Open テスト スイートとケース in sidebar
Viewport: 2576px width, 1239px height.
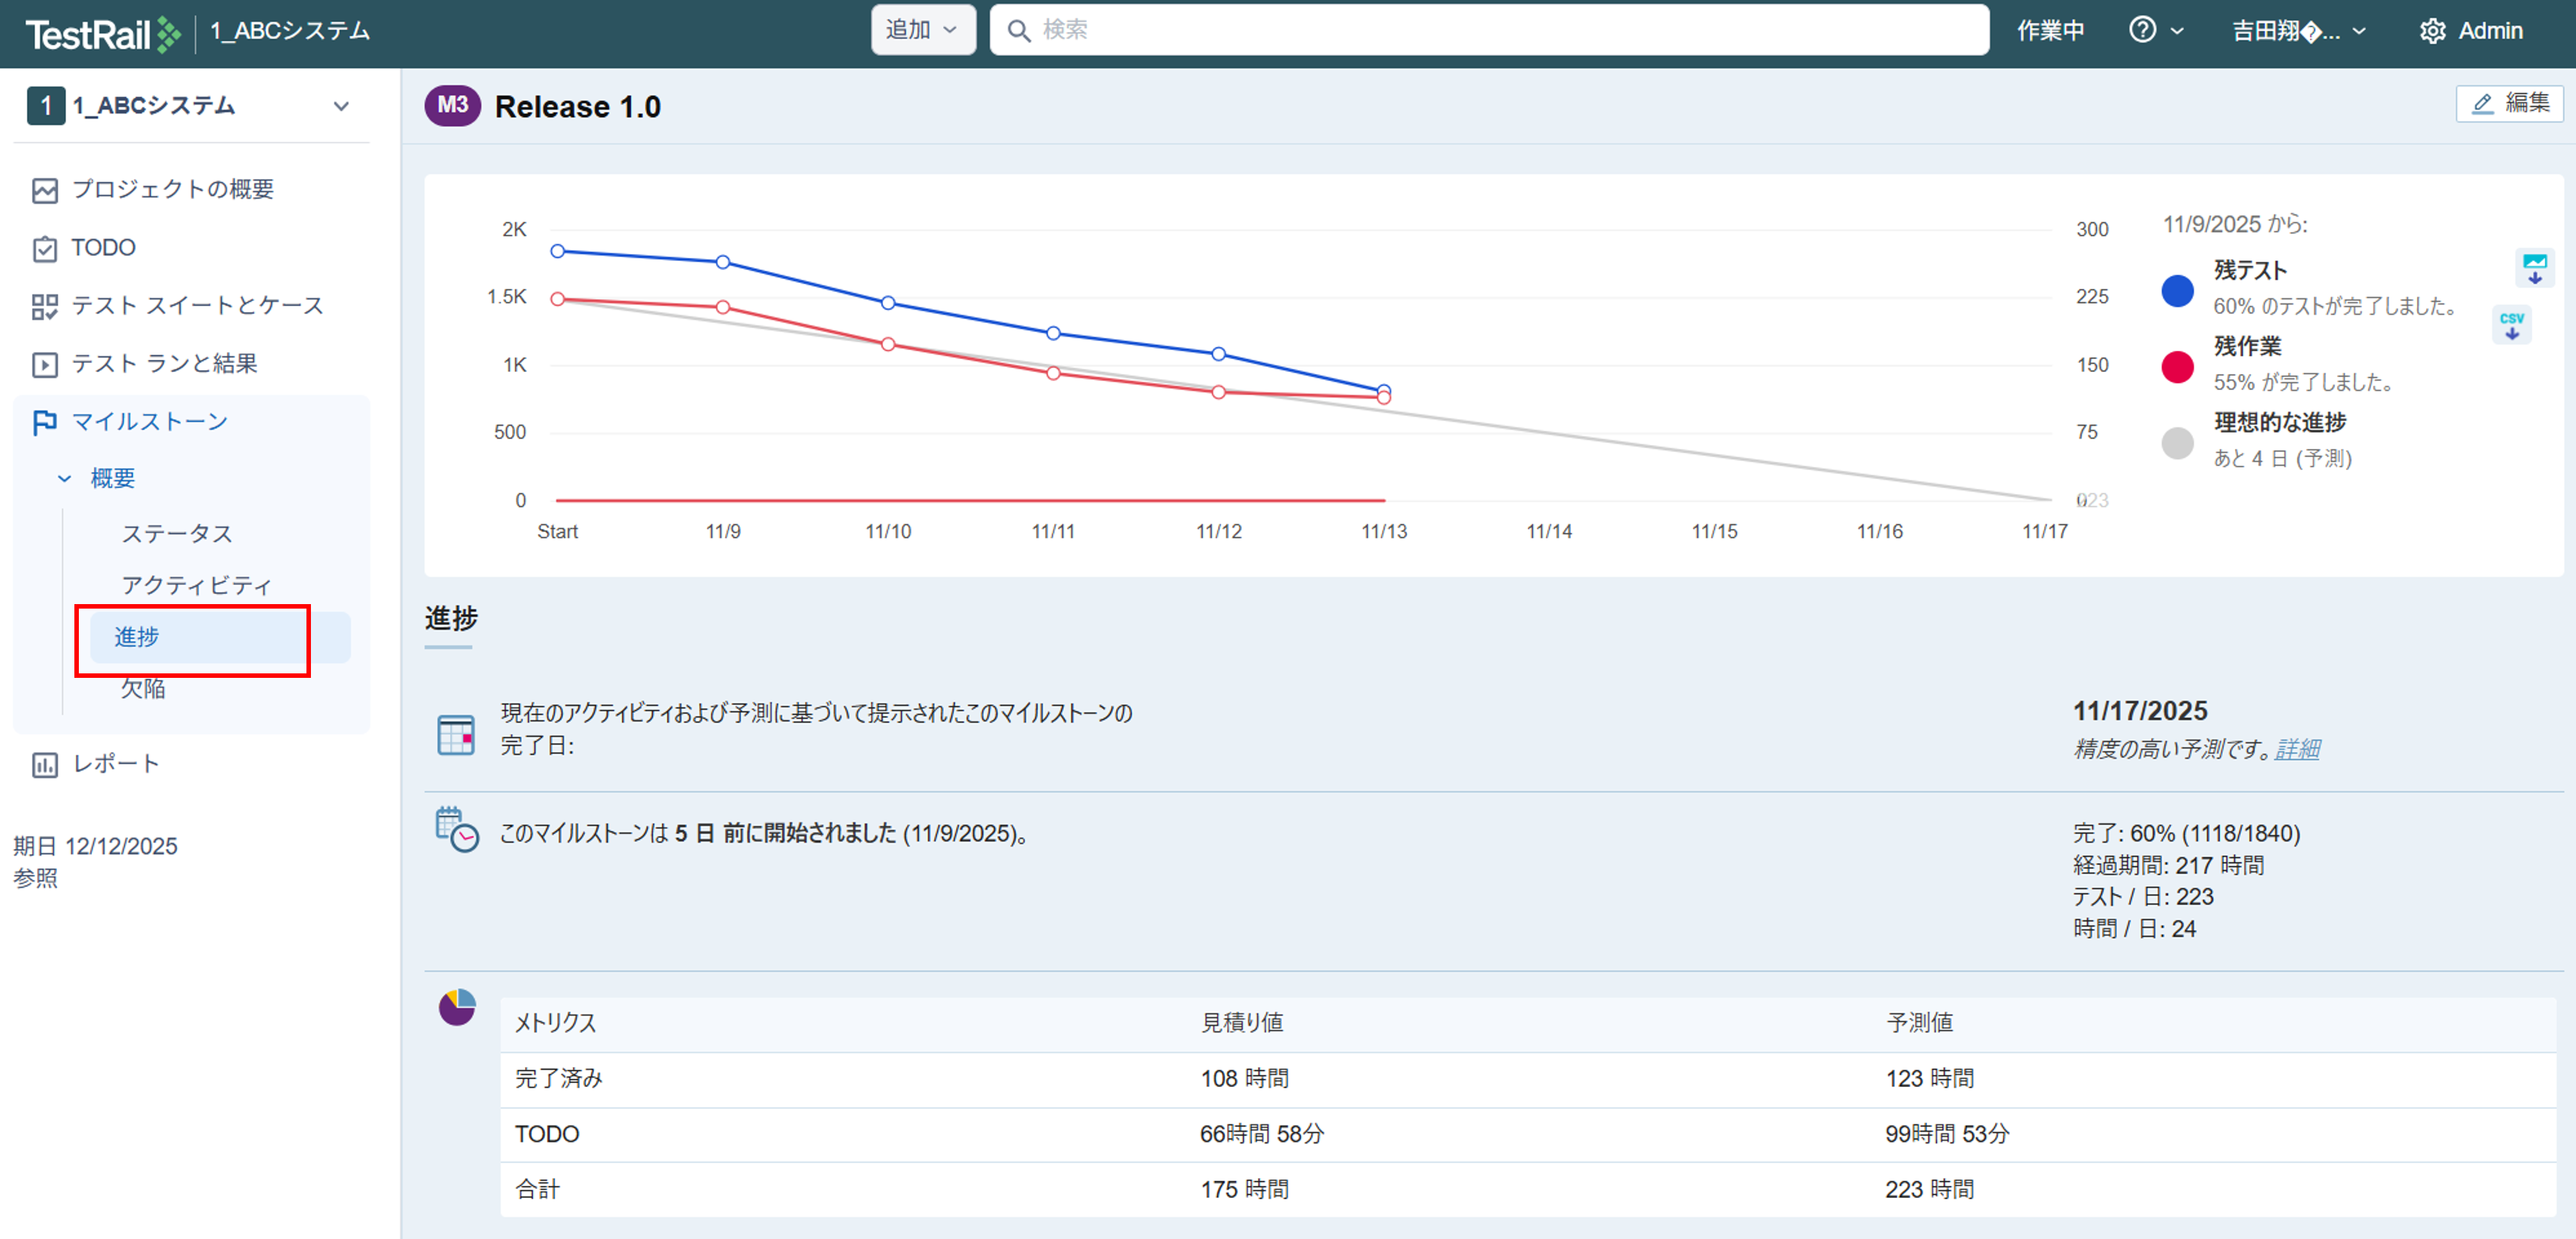click(x=197, y=305)
